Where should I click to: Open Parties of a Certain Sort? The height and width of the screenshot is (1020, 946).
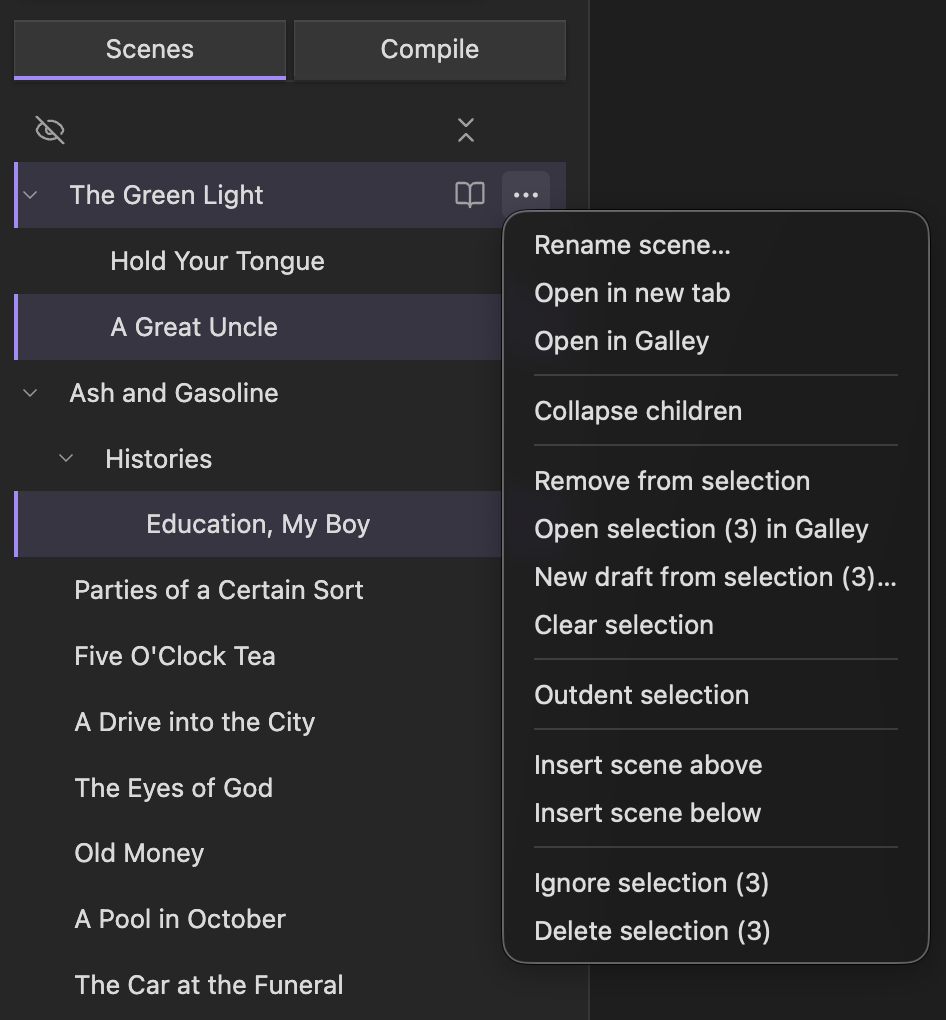pyautogui.click(x=219, y=590)
